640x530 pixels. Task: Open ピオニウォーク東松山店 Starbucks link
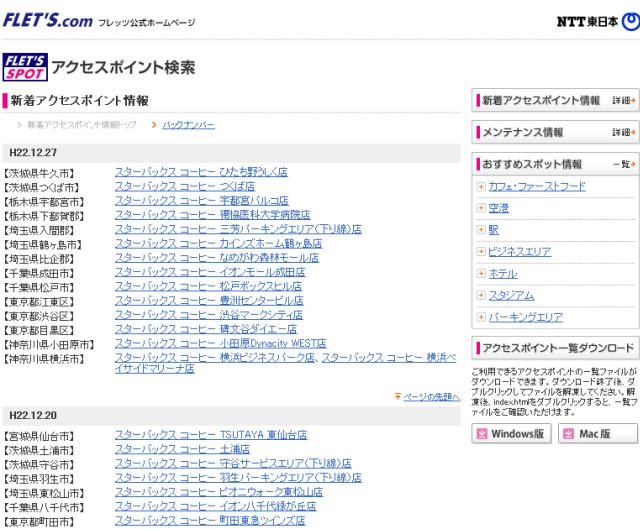(219, 492)
